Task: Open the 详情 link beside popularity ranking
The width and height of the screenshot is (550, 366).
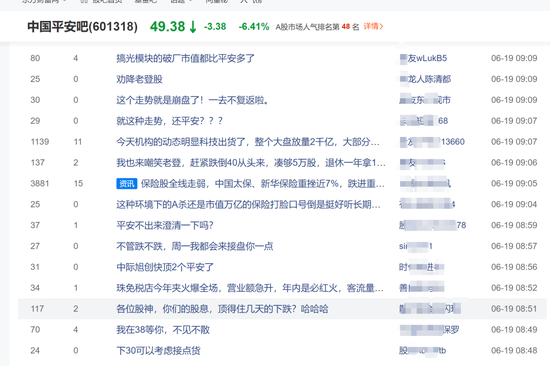Action: click(373, 26)
